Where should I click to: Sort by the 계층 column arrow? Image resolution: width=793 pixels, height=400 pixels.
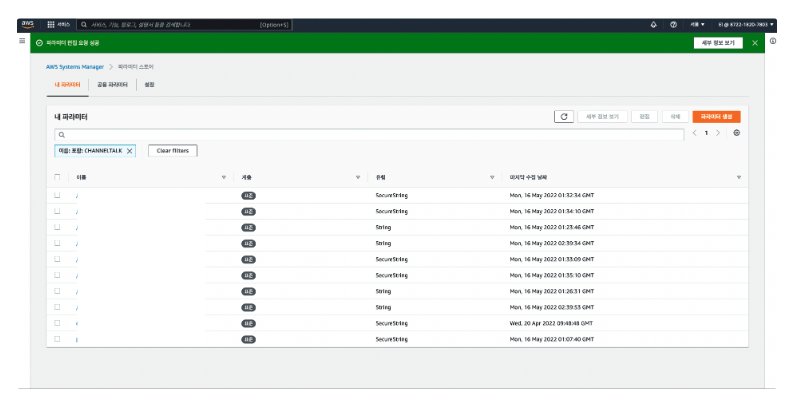pyautogui.click(x=358, y=177)
